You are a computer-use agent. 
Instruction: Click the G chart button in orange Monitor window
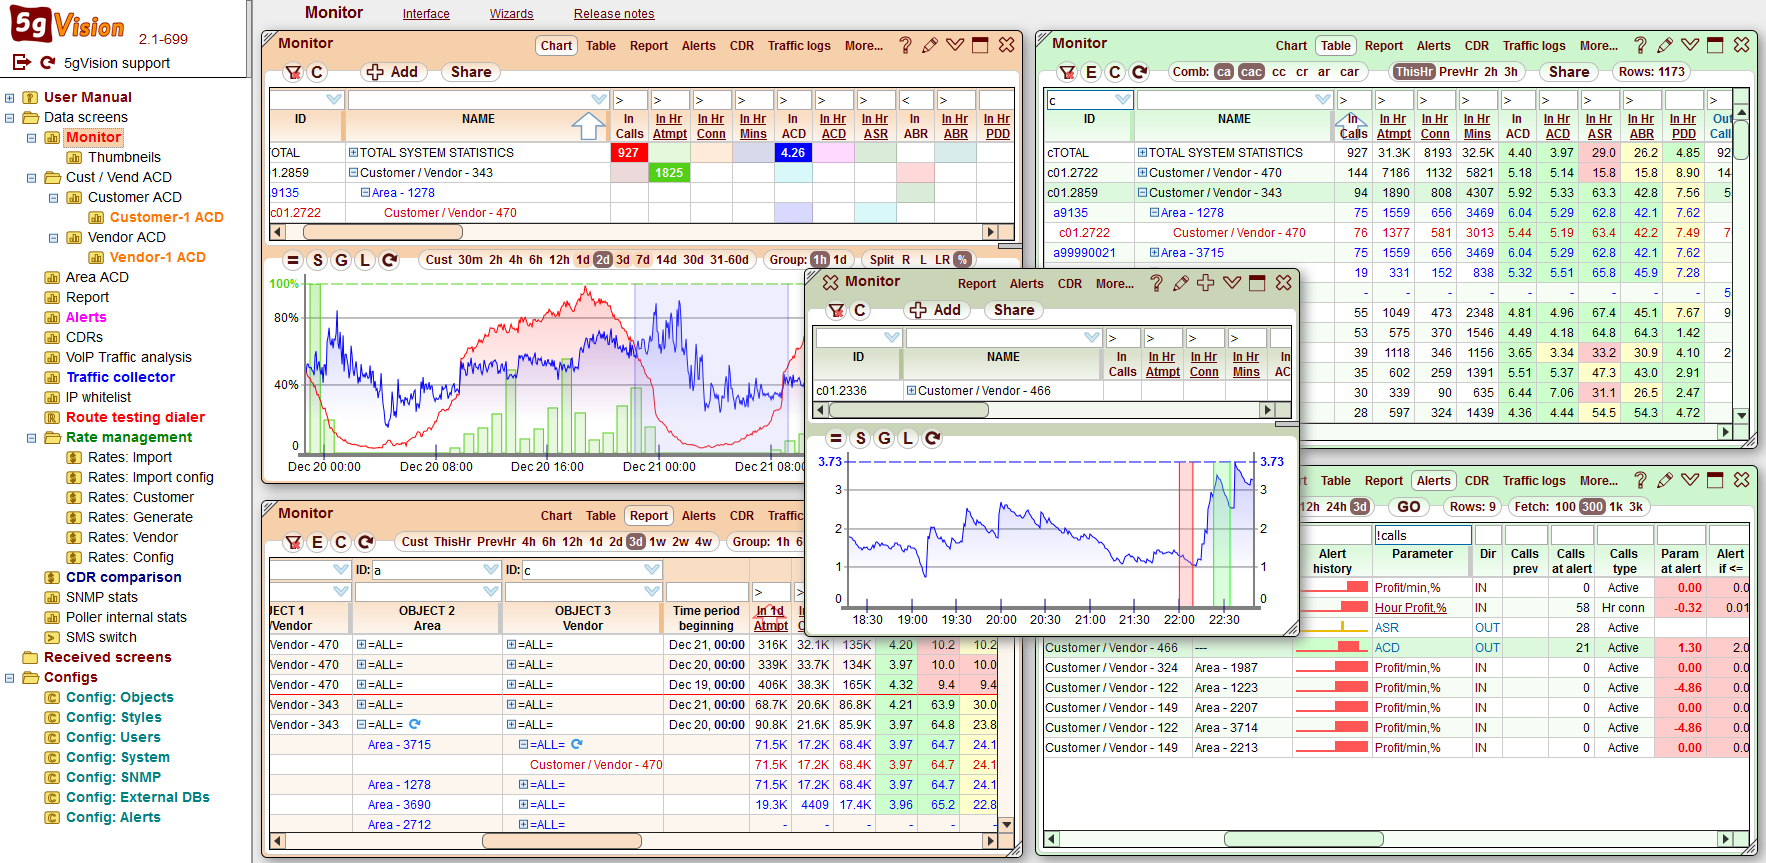point(341,260)
